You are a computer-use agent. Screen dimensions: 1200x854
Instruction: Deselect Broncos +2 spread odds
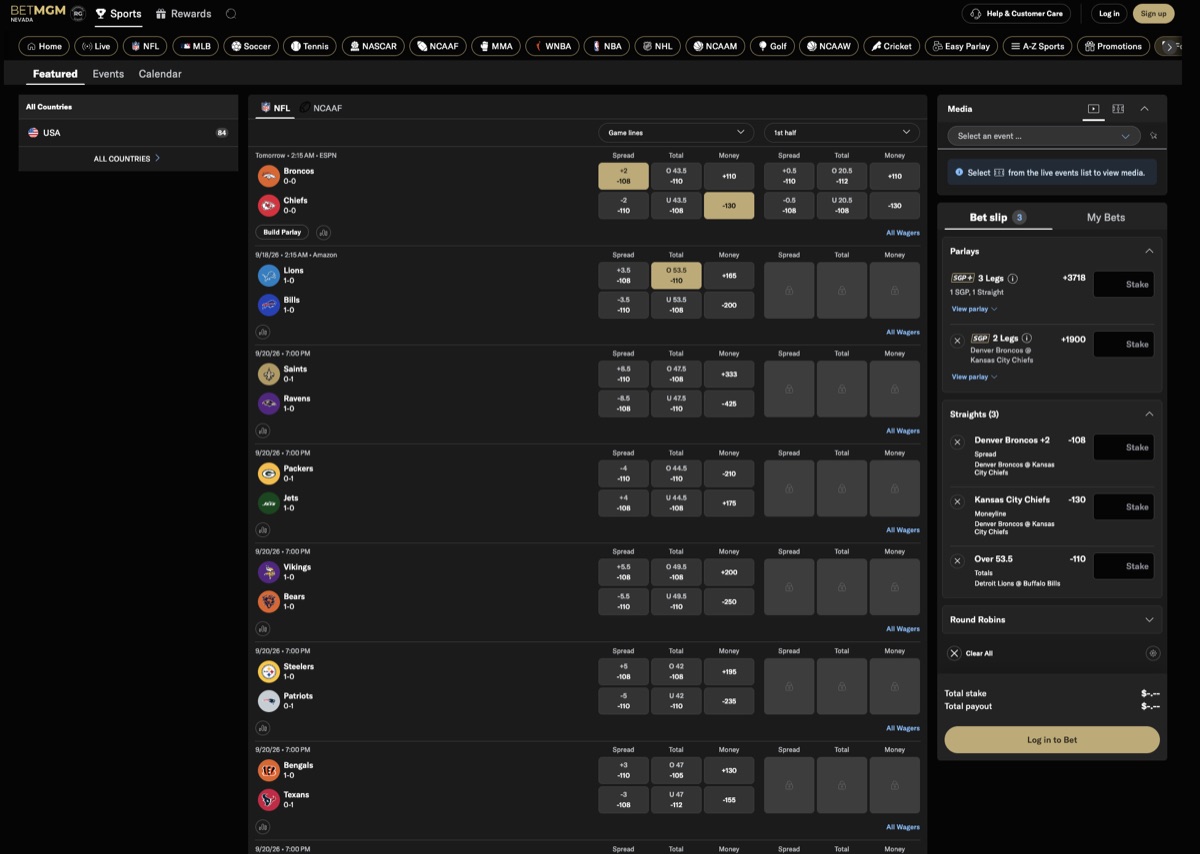pos(623,176)
